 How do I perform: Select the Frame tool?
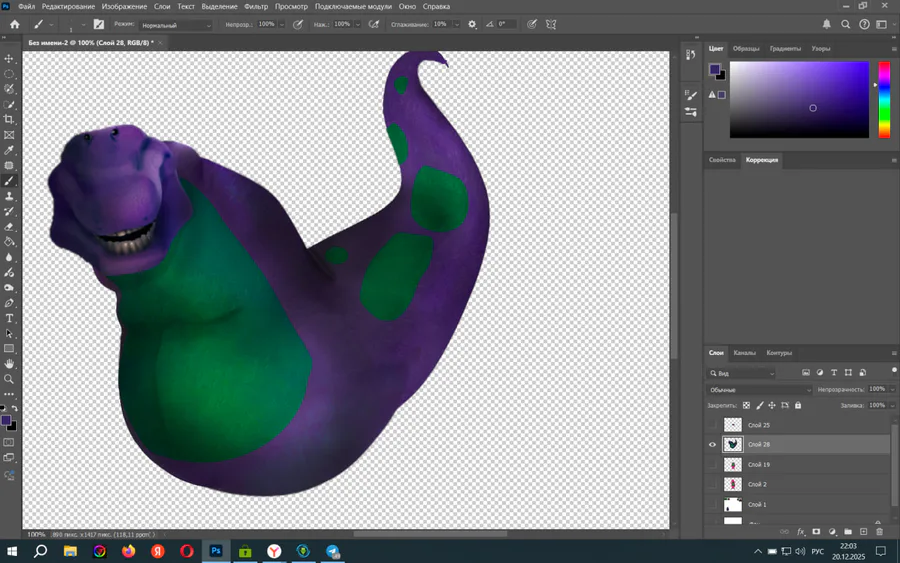click(9, 135)
